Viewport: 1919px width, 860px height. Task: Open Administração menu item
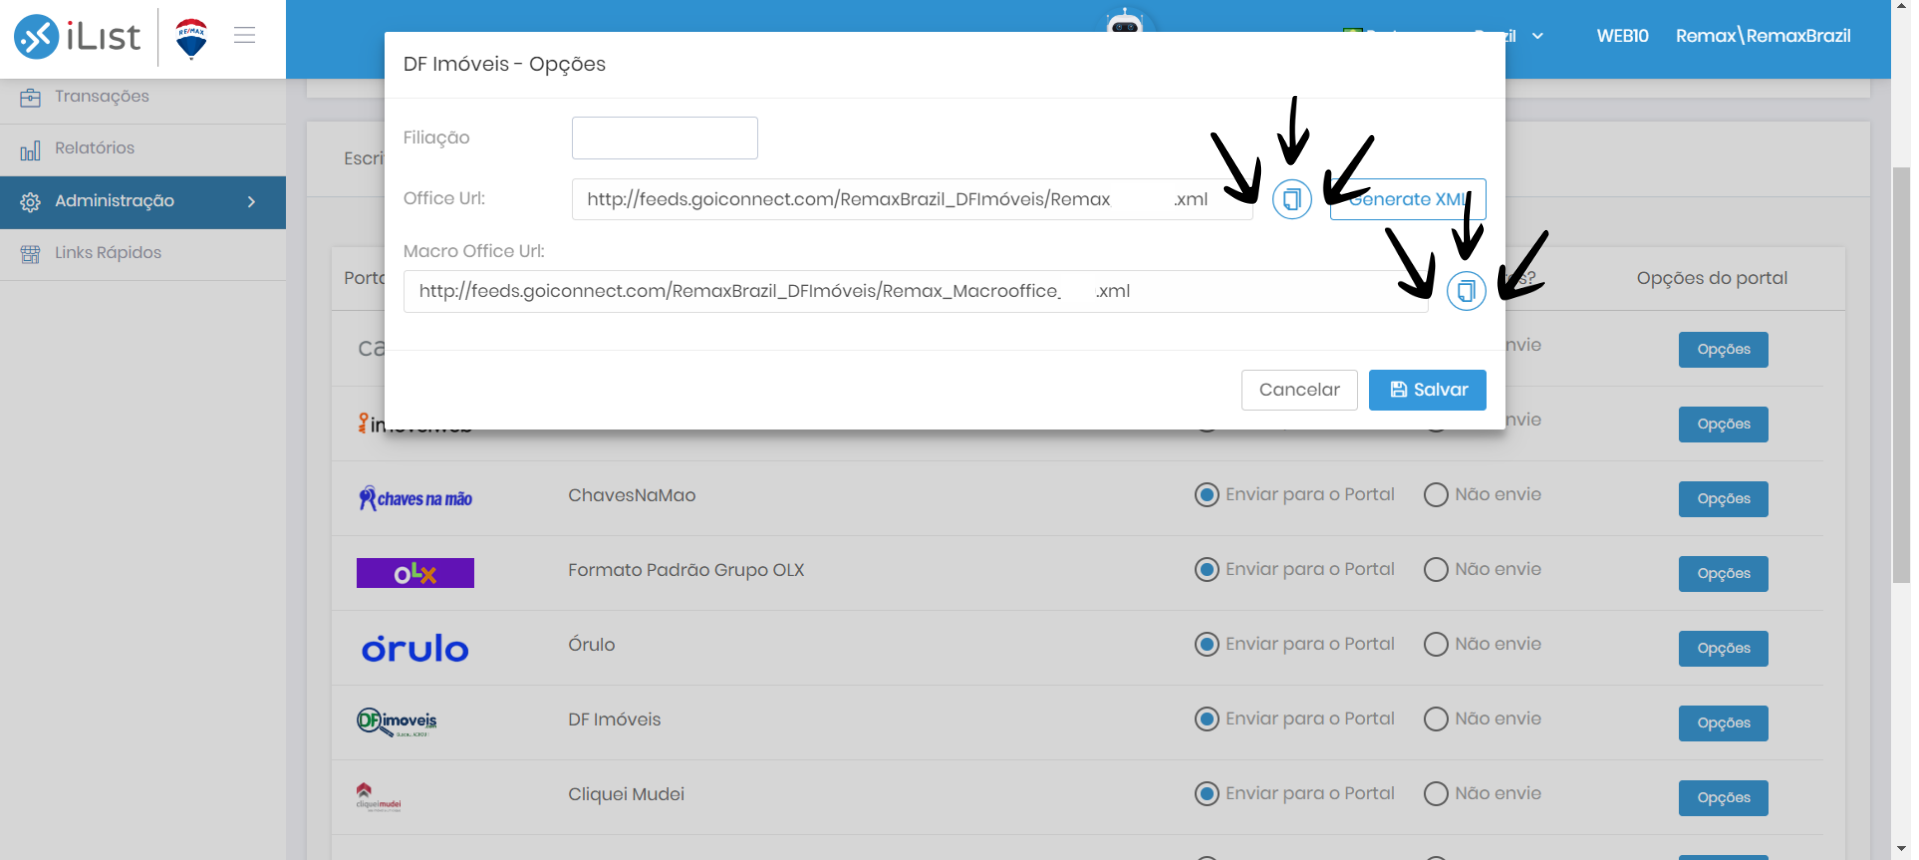pyautogui.click(x=143, y=202)
